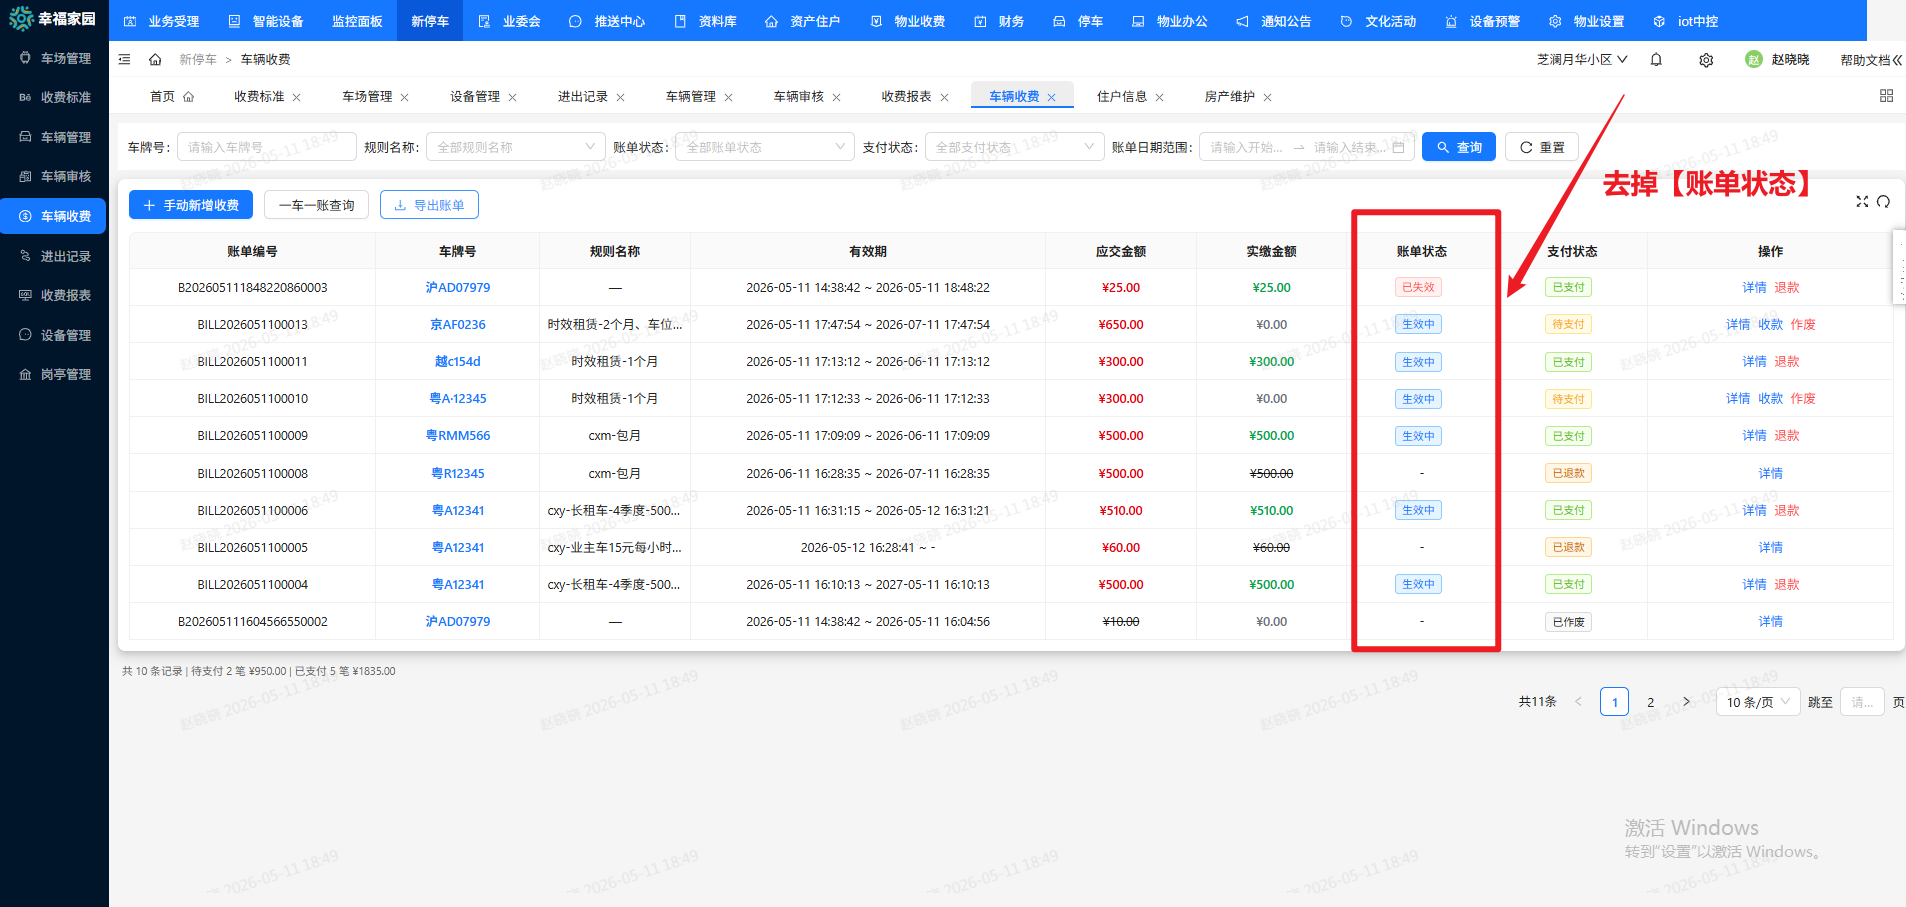Open the 设备预警 top menu

pos(1483,21)
